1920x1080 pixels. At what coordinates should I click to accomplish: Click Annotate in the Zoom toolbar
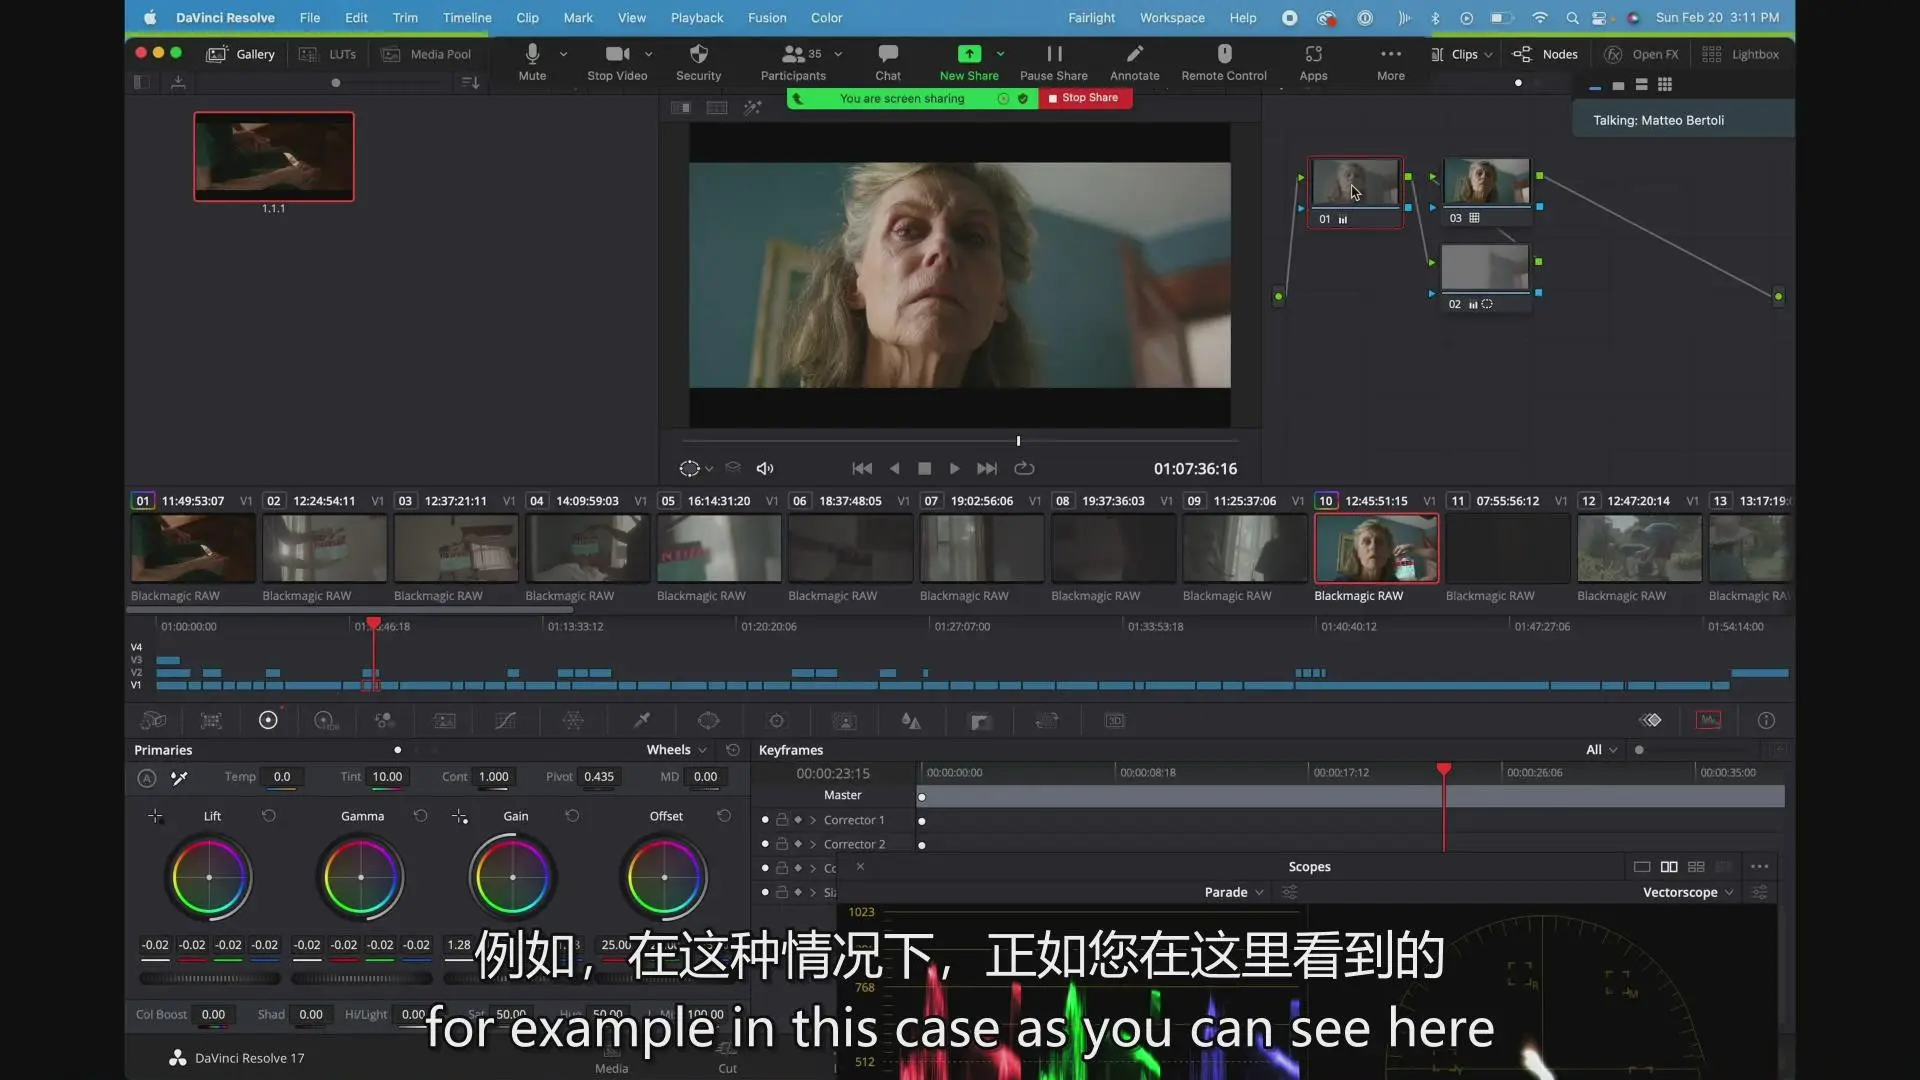(x=1134, y=63)
